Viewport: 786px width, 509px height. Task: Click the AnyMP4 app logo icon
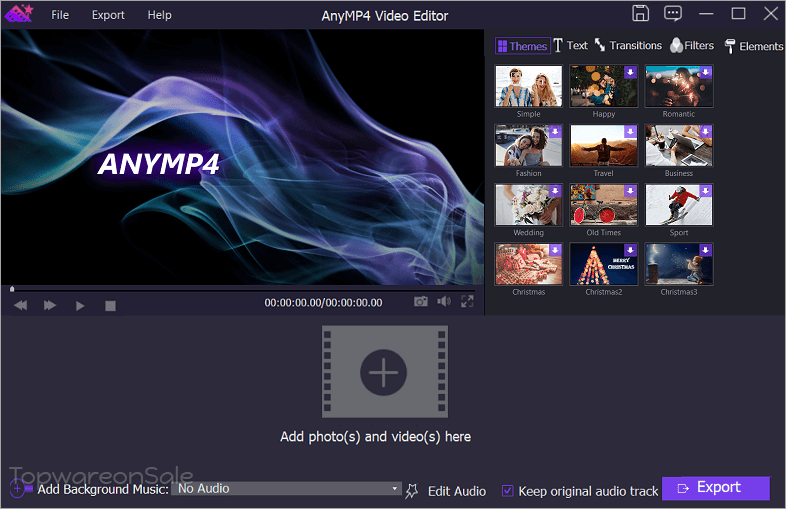click(x=19, y=14)
